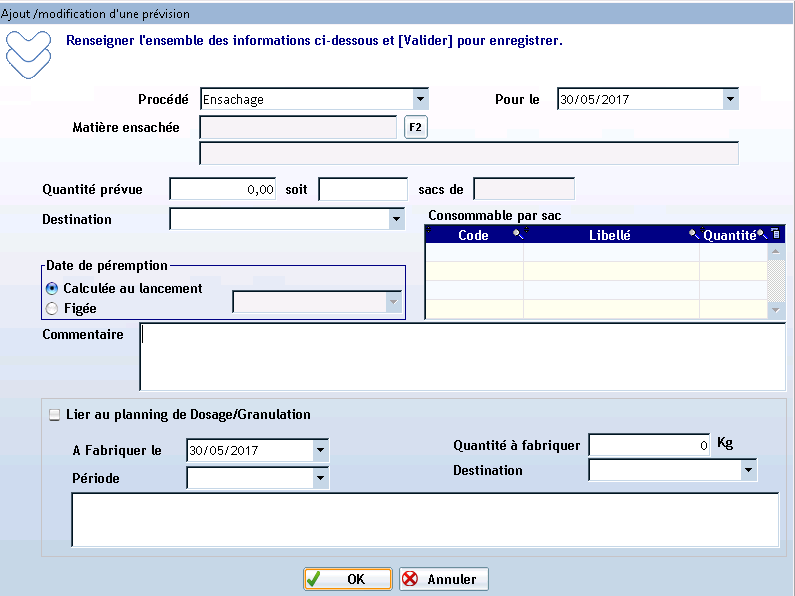The image size is (795, 596).
Task: Choose the Figée expiry date option
Action: (52, 308)
